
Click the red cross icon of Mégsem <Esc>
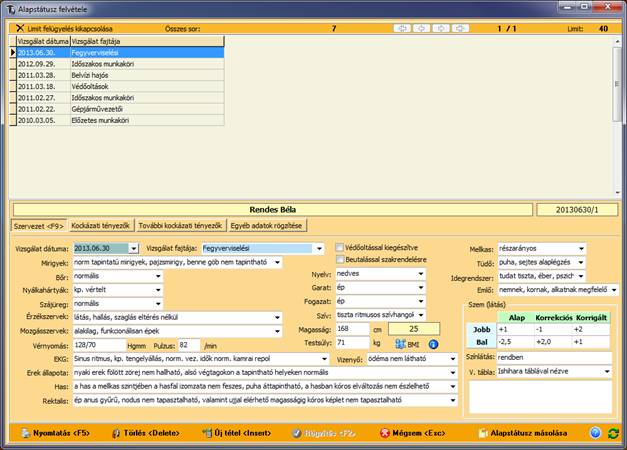coord(385,433)
